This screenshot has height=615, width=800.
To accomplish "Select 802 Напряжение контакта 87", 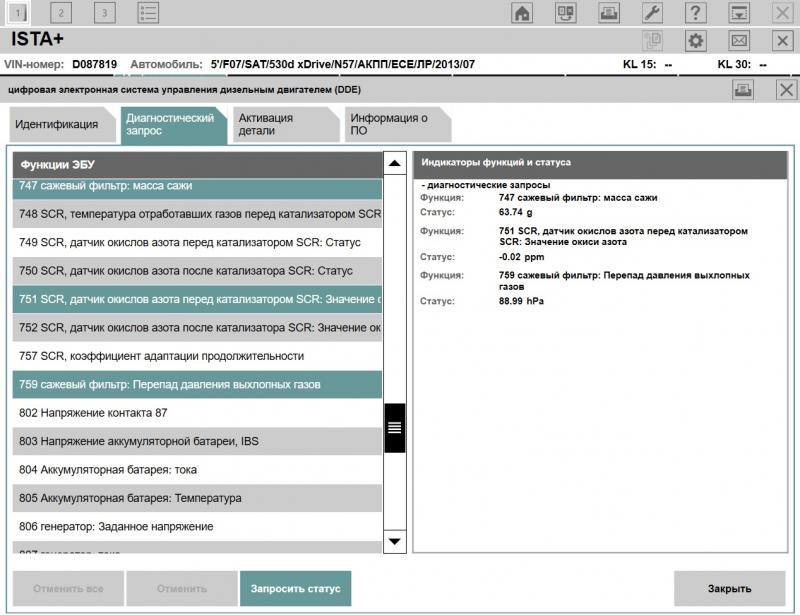I will (197, 413).
